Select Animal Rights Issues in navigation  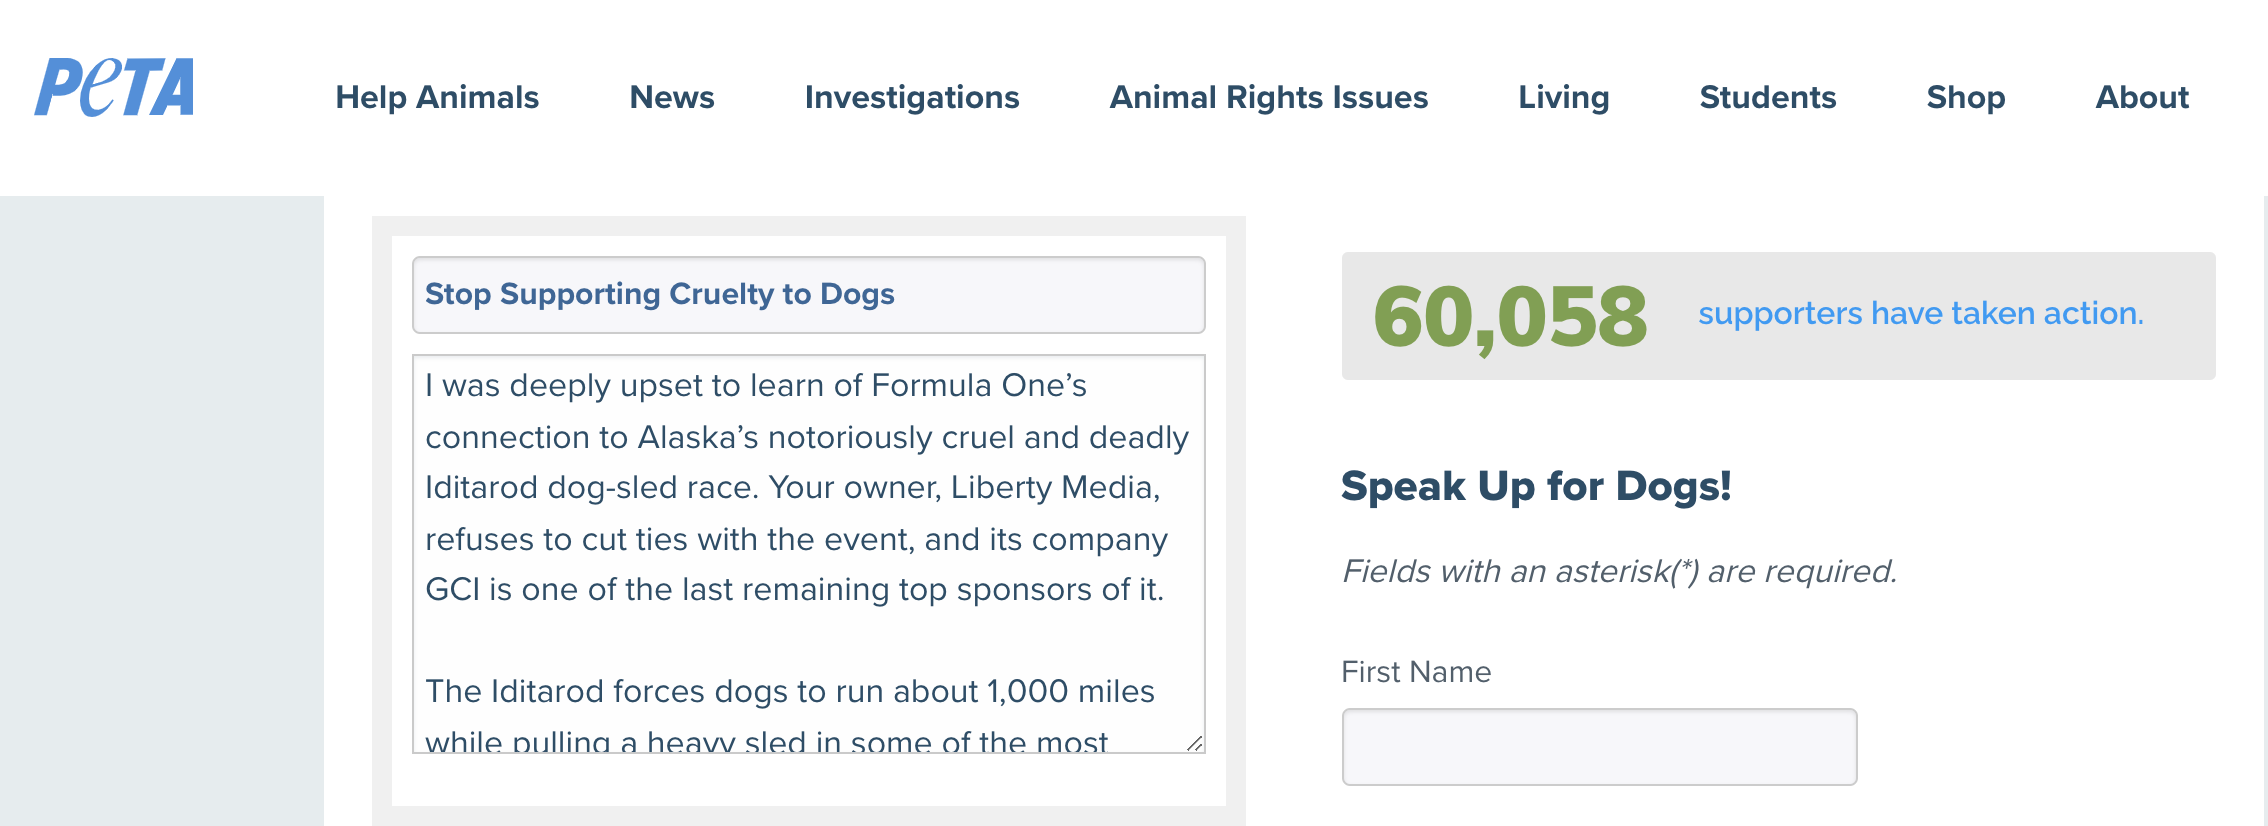click(x=1269, y=97)
